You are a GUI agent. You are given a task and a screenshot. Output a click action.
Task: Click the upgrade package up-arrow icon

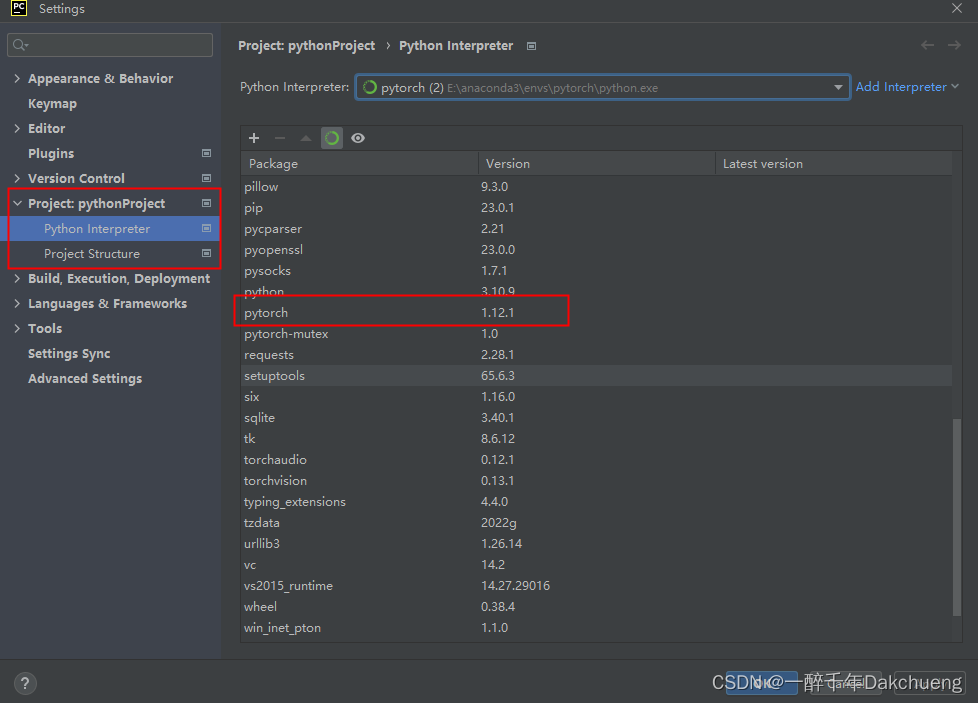(x=306, y=138)
